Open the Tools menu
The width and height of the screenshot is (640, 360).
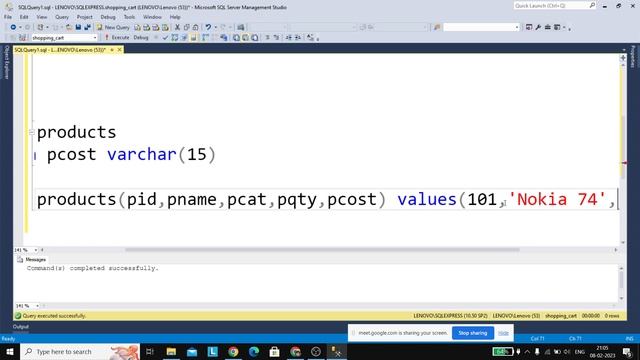129,17
